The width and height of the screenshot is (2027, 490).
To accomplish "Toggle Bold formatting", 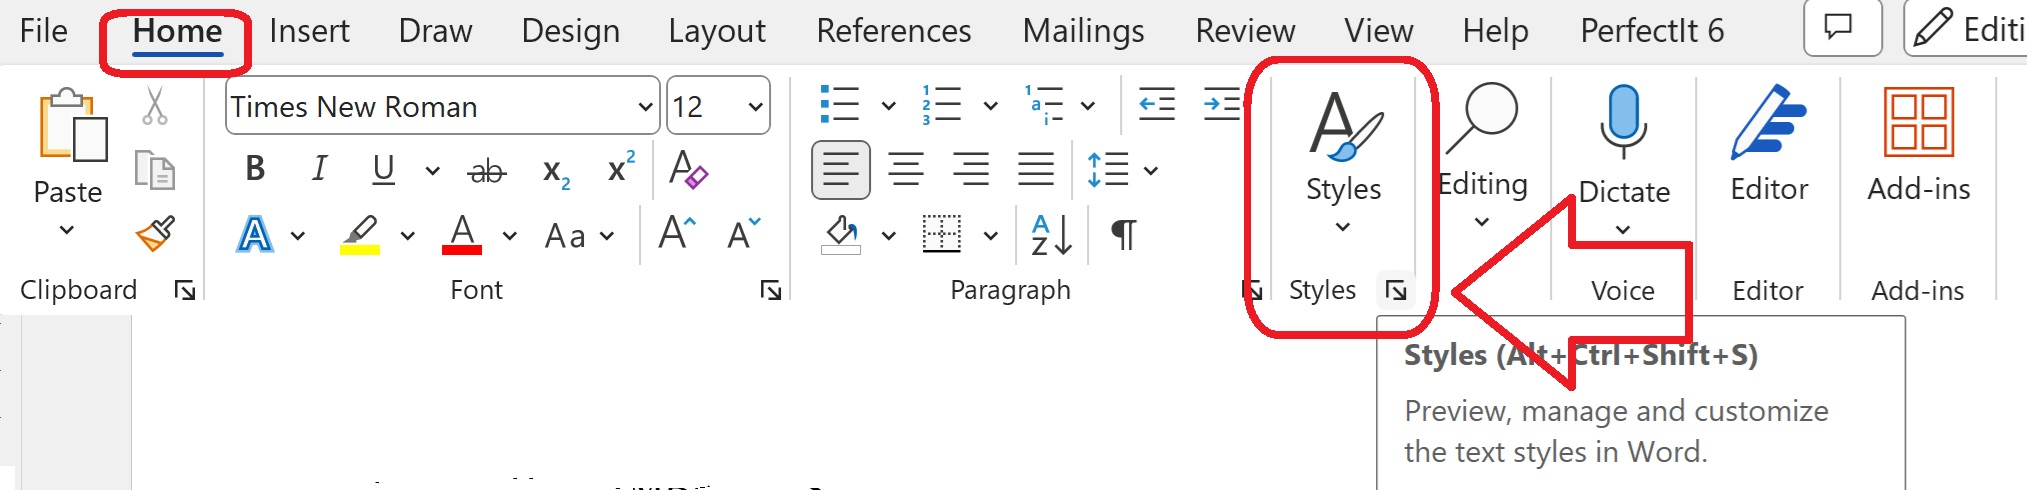I will pos(255,169).
